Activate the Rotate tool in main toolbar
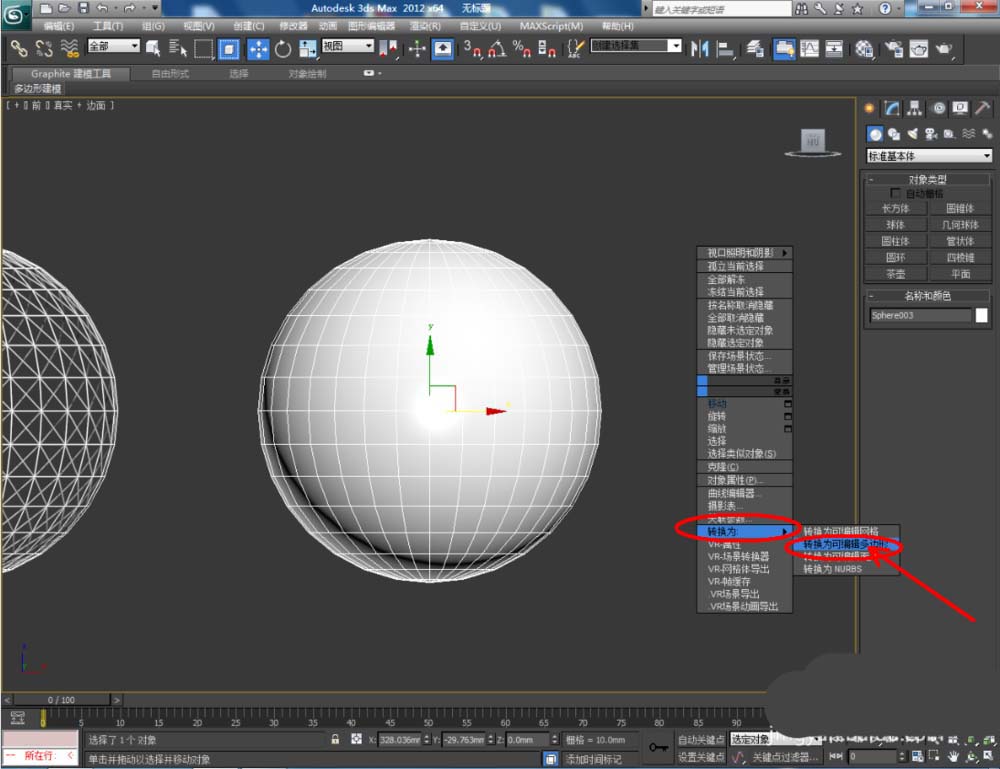The height and width of the screenshot is (769, 1000). [283, 48]
